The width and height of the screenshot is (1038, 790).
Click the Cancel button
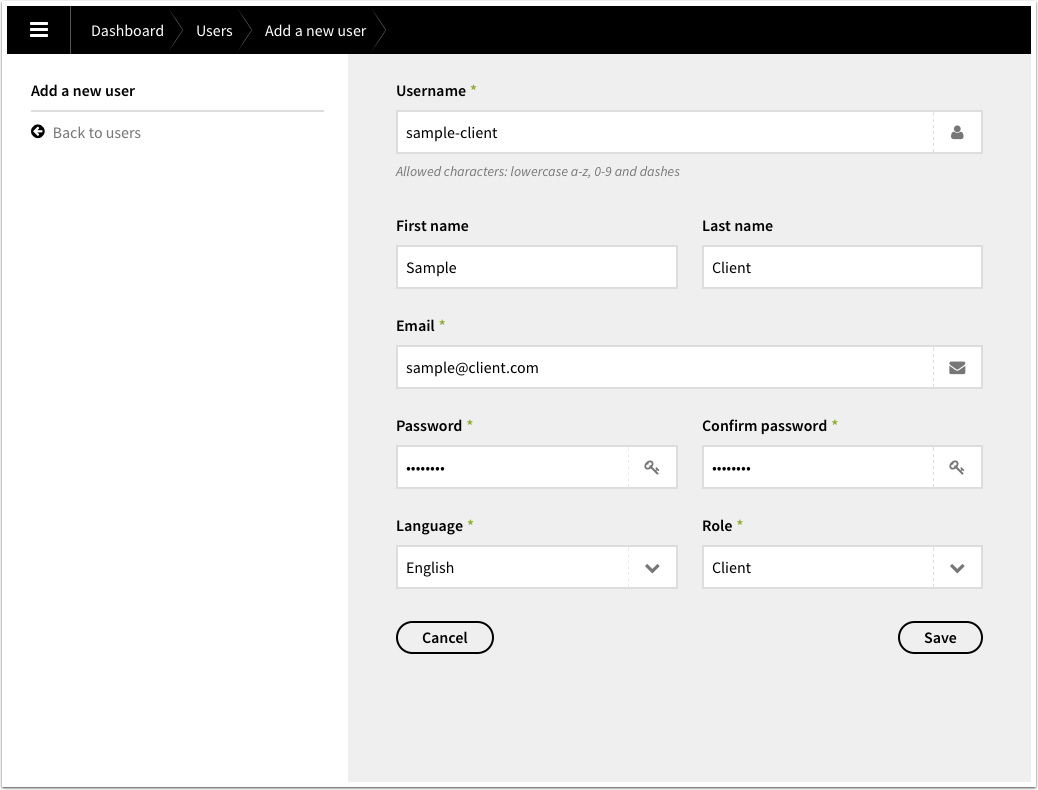(x=445, y=638)
